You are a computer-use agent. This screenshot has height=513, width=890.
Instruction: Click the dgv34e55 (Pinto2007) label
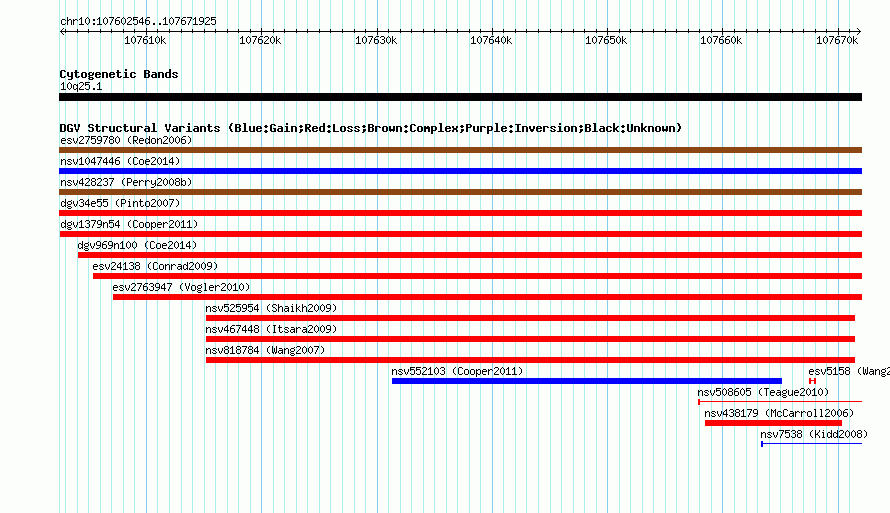tap(120, 203)
